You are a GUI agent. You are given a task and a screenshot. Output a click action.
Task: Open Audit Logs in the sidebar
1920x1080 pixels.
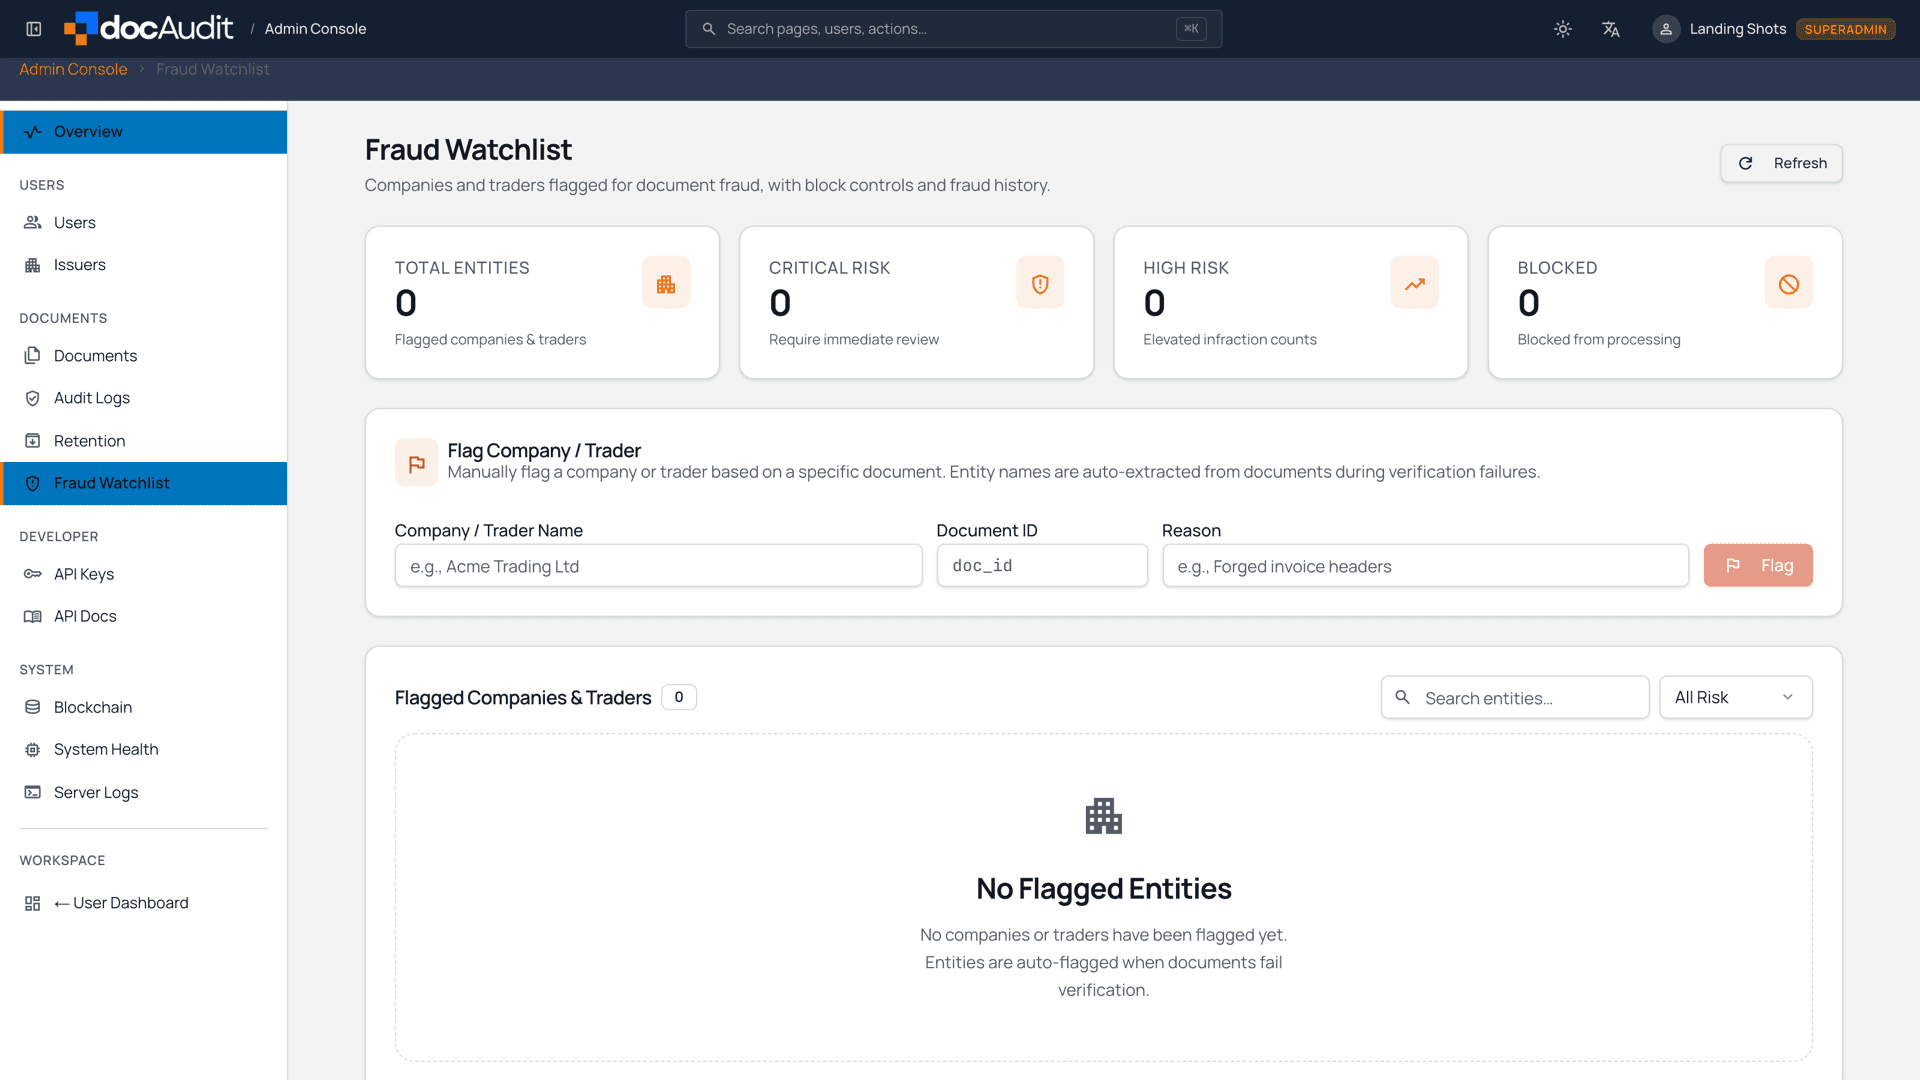[x=144, y=398]
